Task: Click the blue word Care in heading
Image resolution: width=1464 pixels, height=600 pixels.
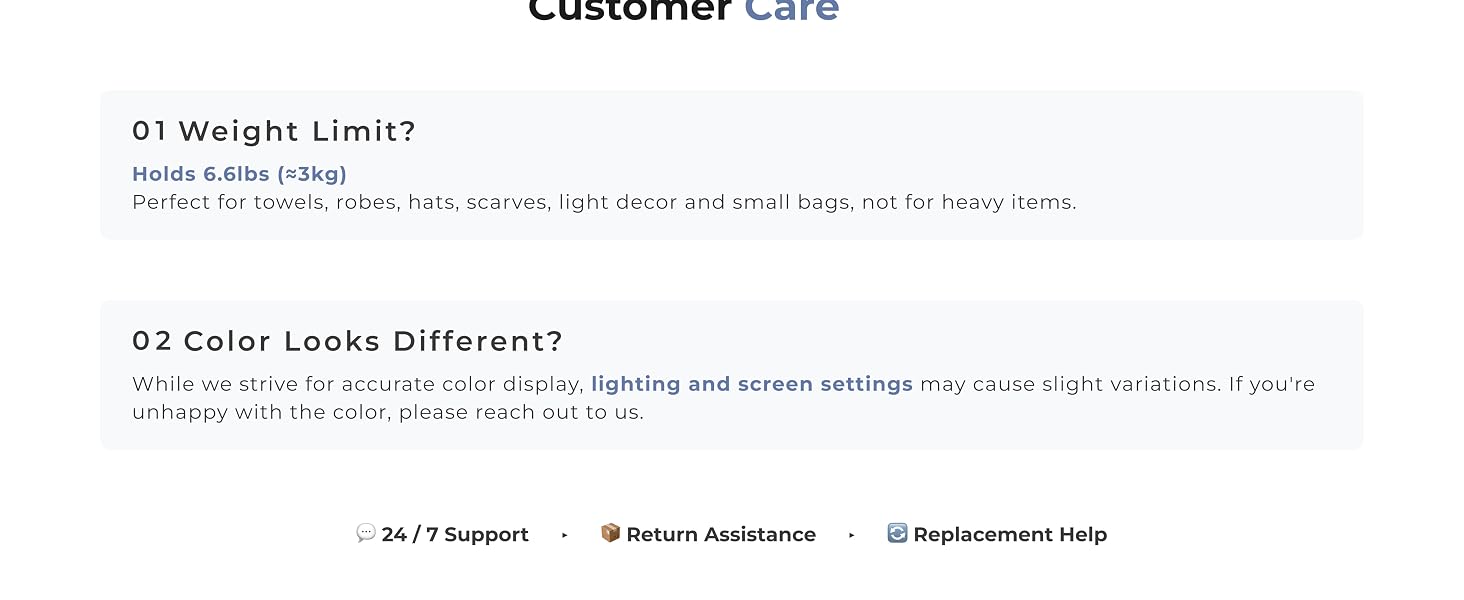Action: tap(792, 10)
